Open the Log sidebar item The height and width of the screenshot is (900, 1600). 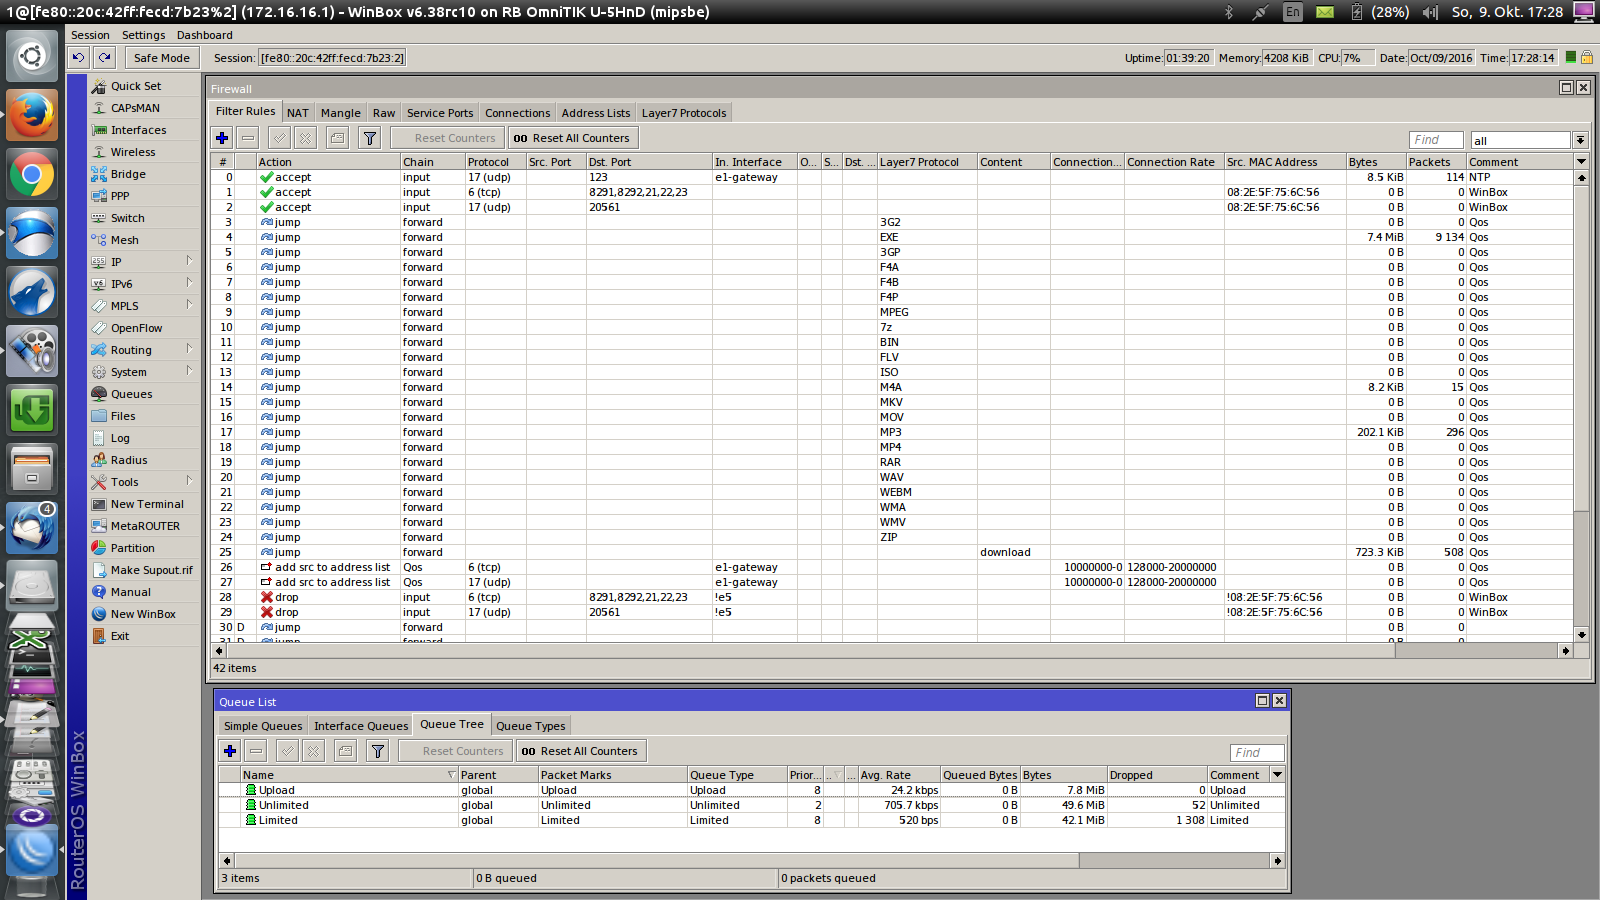pyautogui.click(x=144, y=438)
